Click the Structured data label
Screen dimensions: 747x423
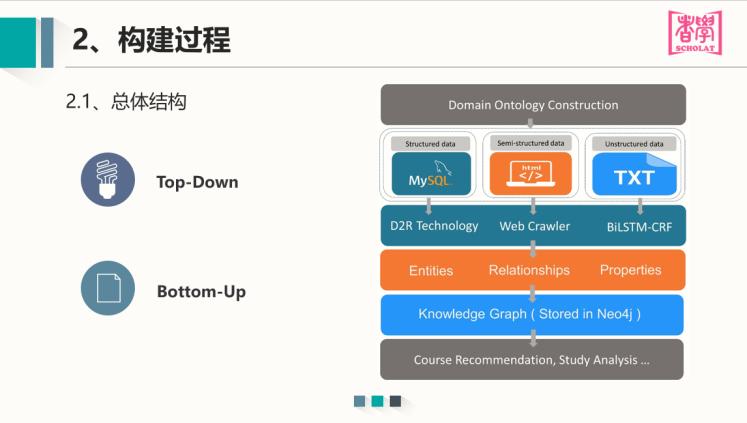point(430,144)
